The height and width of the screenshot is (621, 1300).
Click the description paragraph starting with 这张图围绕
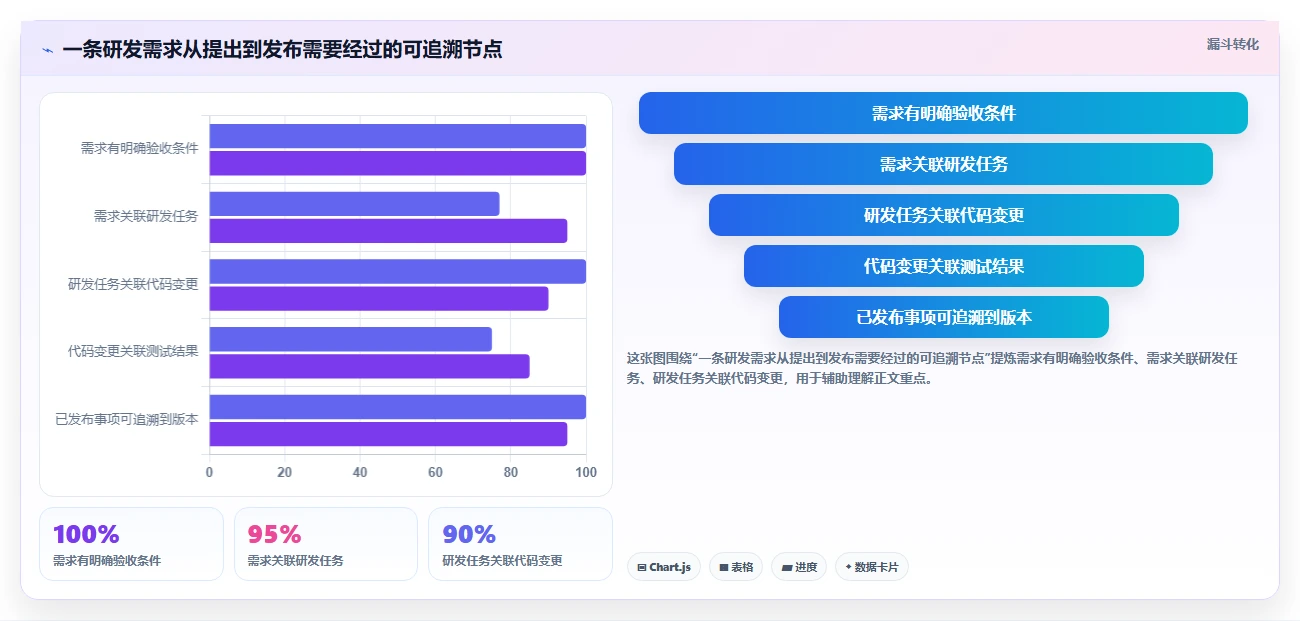pyautogui.click(x=933, y=368)
